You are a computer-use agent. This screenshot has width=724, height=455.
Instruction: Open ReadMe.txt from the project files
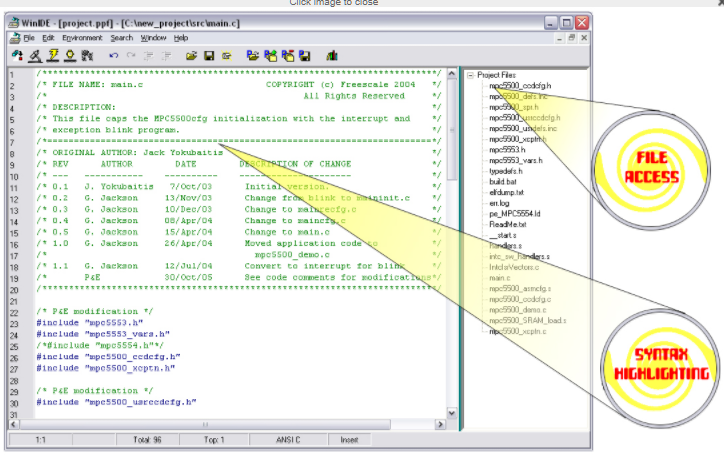click(x=506, y=225)
